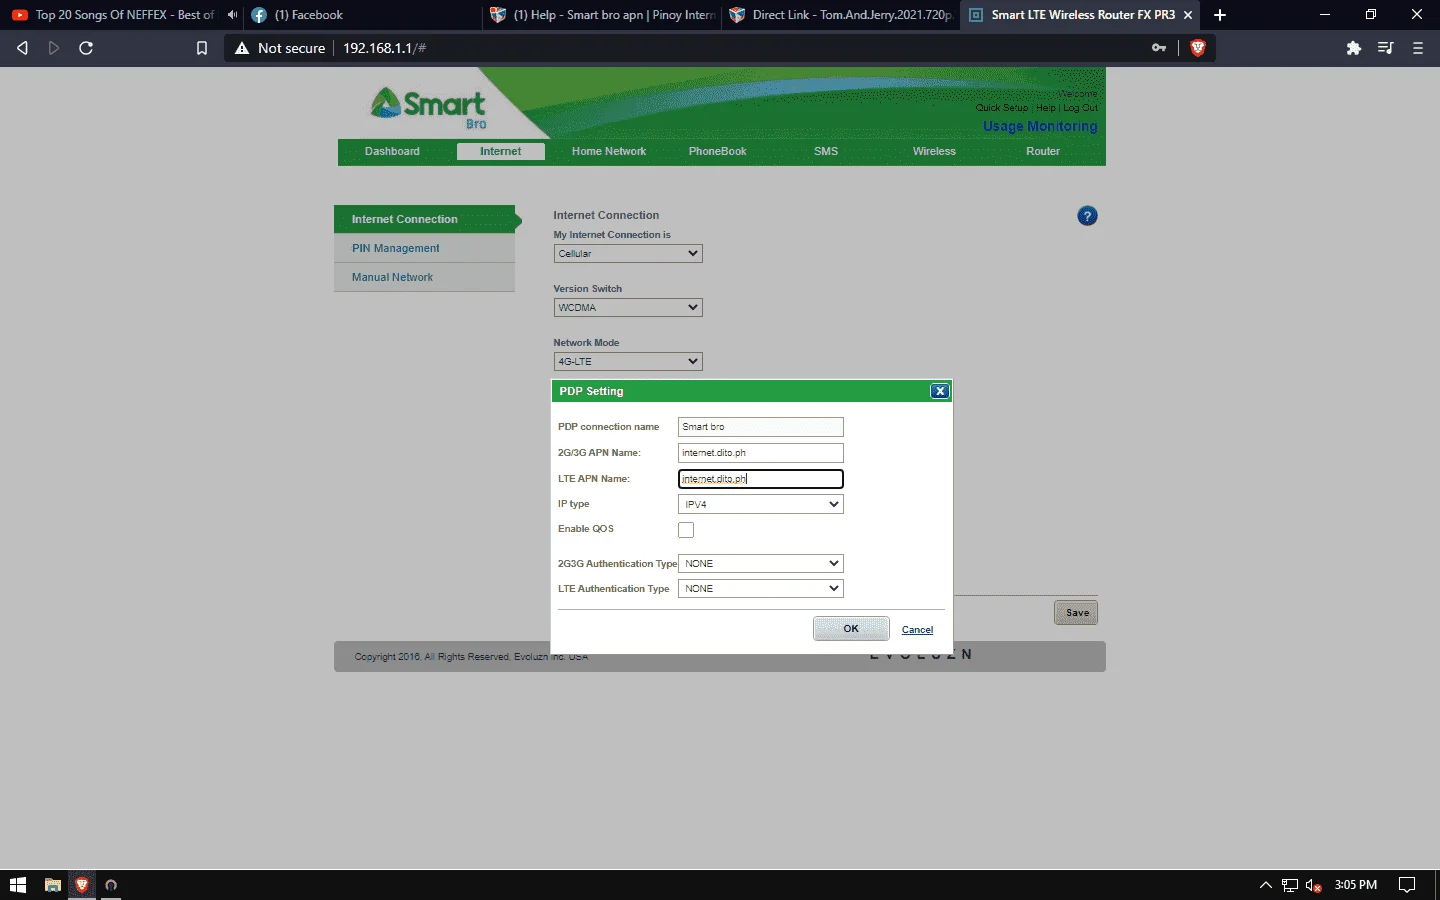Open network status tray icon
The image size is (1440, 900).
[x=1290, y=885]
